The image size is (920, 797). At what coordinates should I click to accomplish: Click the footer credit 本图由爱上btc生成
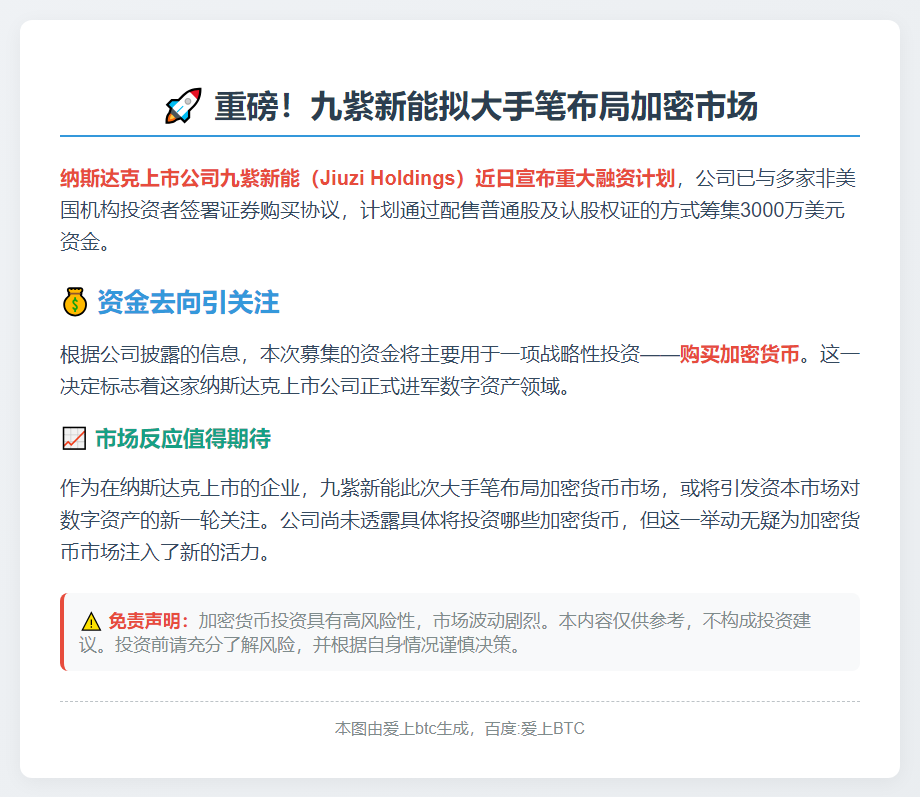pos(401,729)
